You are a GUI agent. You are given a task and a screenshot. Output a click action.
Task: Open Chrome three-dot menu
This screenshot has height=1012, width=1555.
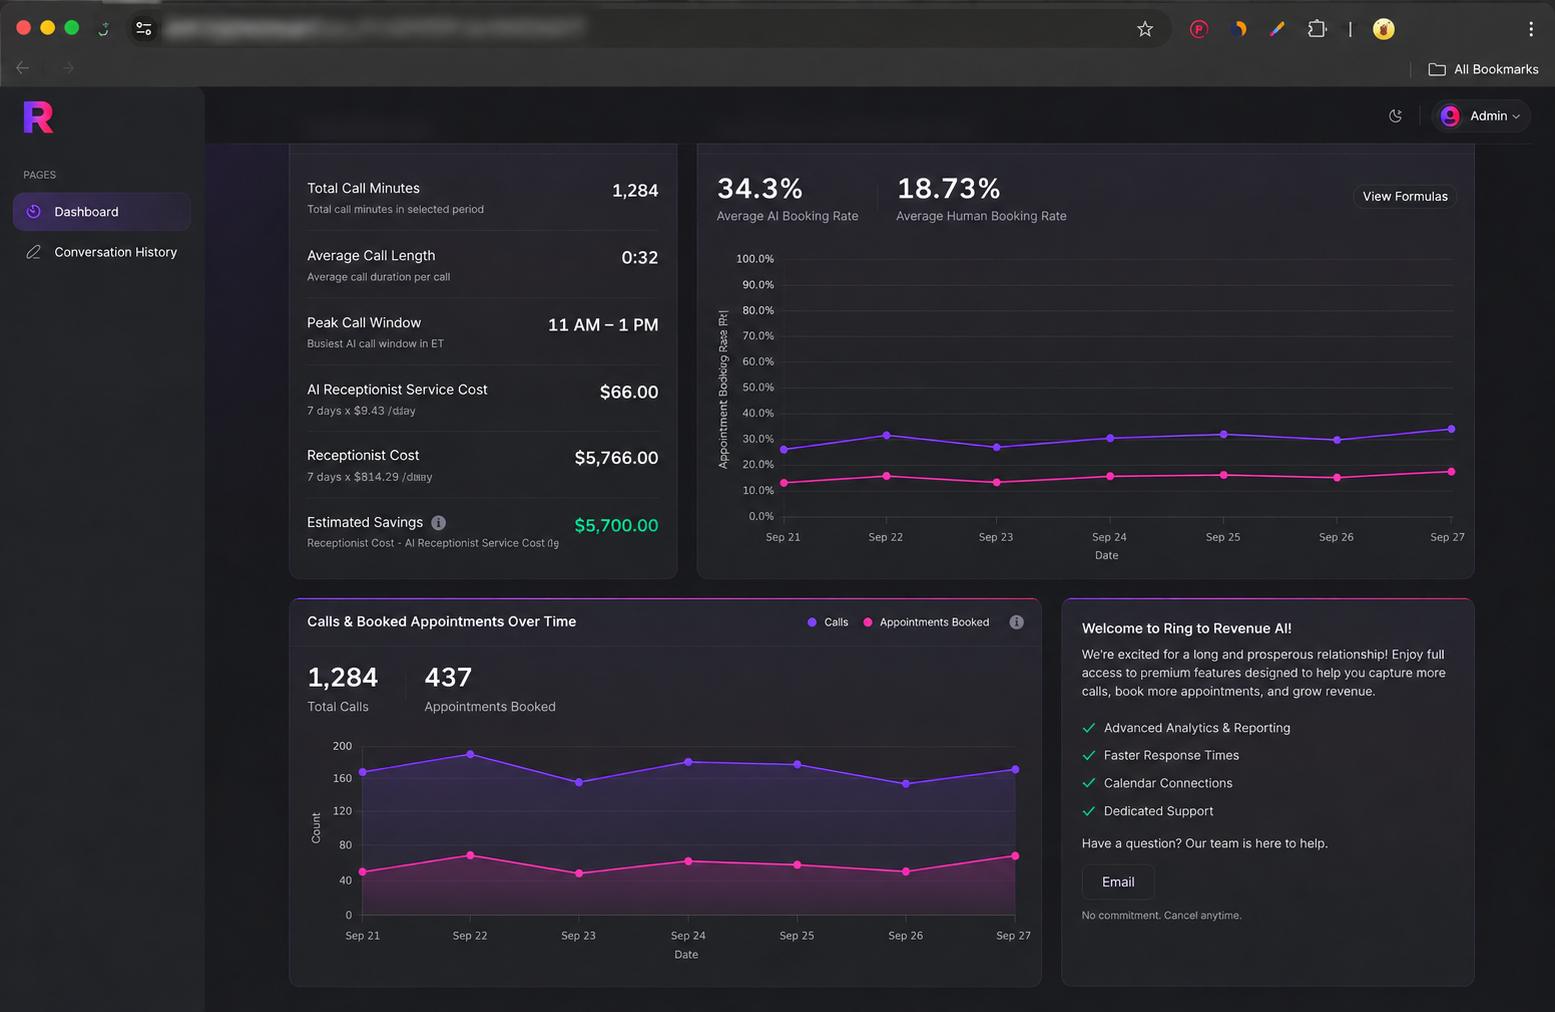click(x=1530, y=29)
